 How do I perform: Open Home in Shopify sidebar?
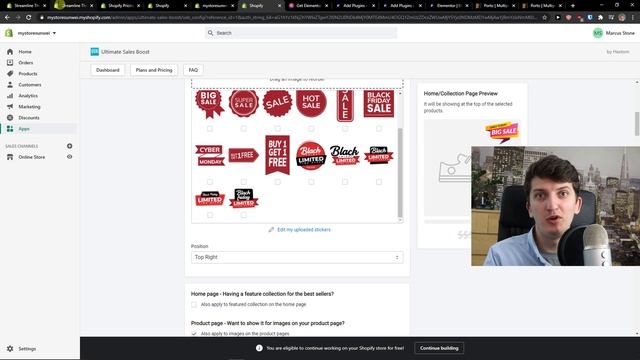(x=24, y=52)
